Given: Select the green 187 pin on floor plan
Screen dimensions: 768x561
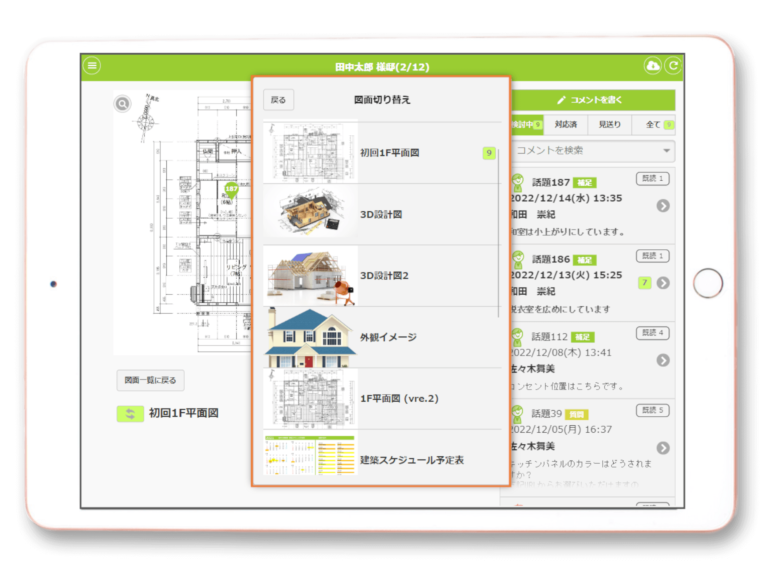Looking at the screenshot, I should pyautogui.click(x=231, y=188).
